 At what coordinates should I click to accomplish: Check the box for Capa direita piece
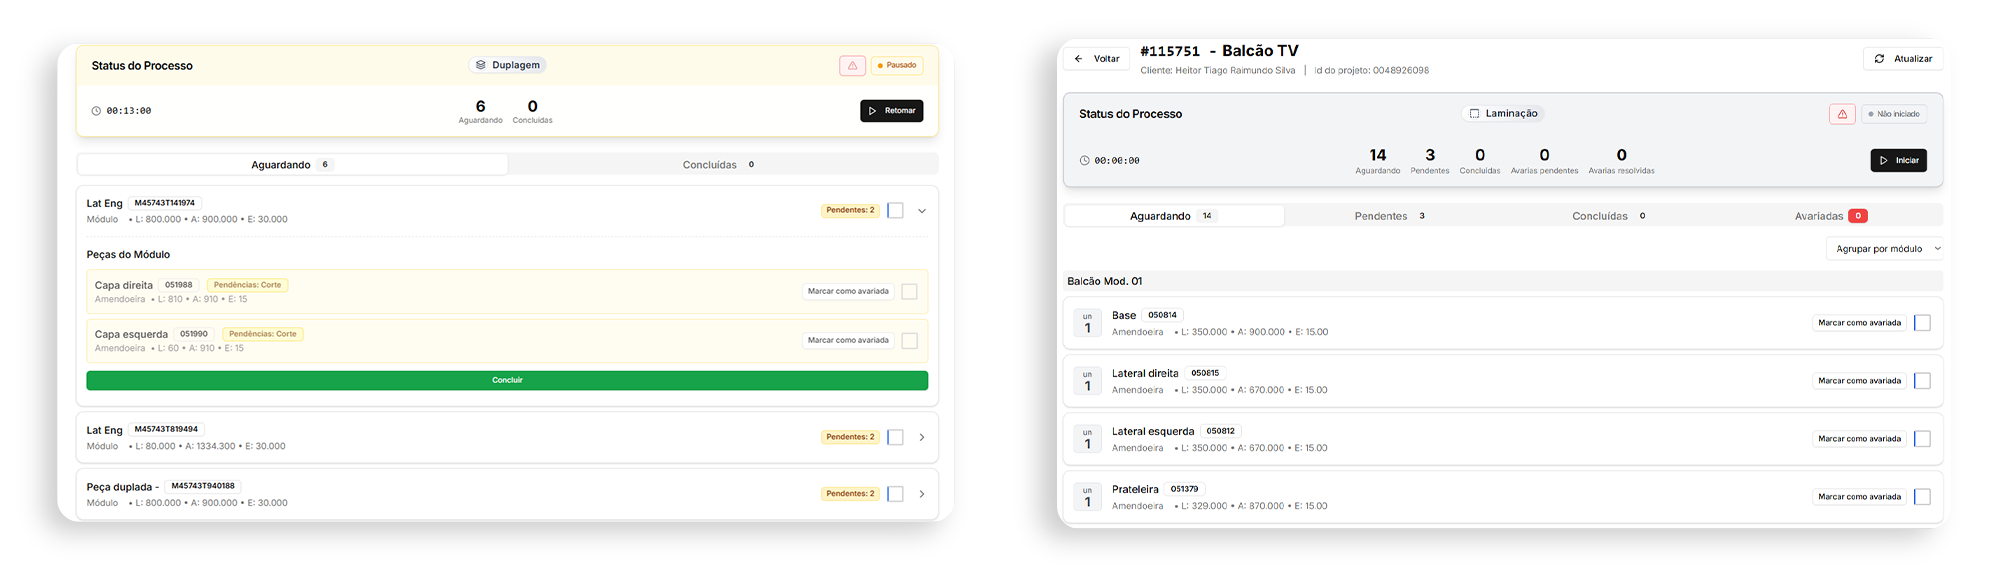tap(909, 292)
